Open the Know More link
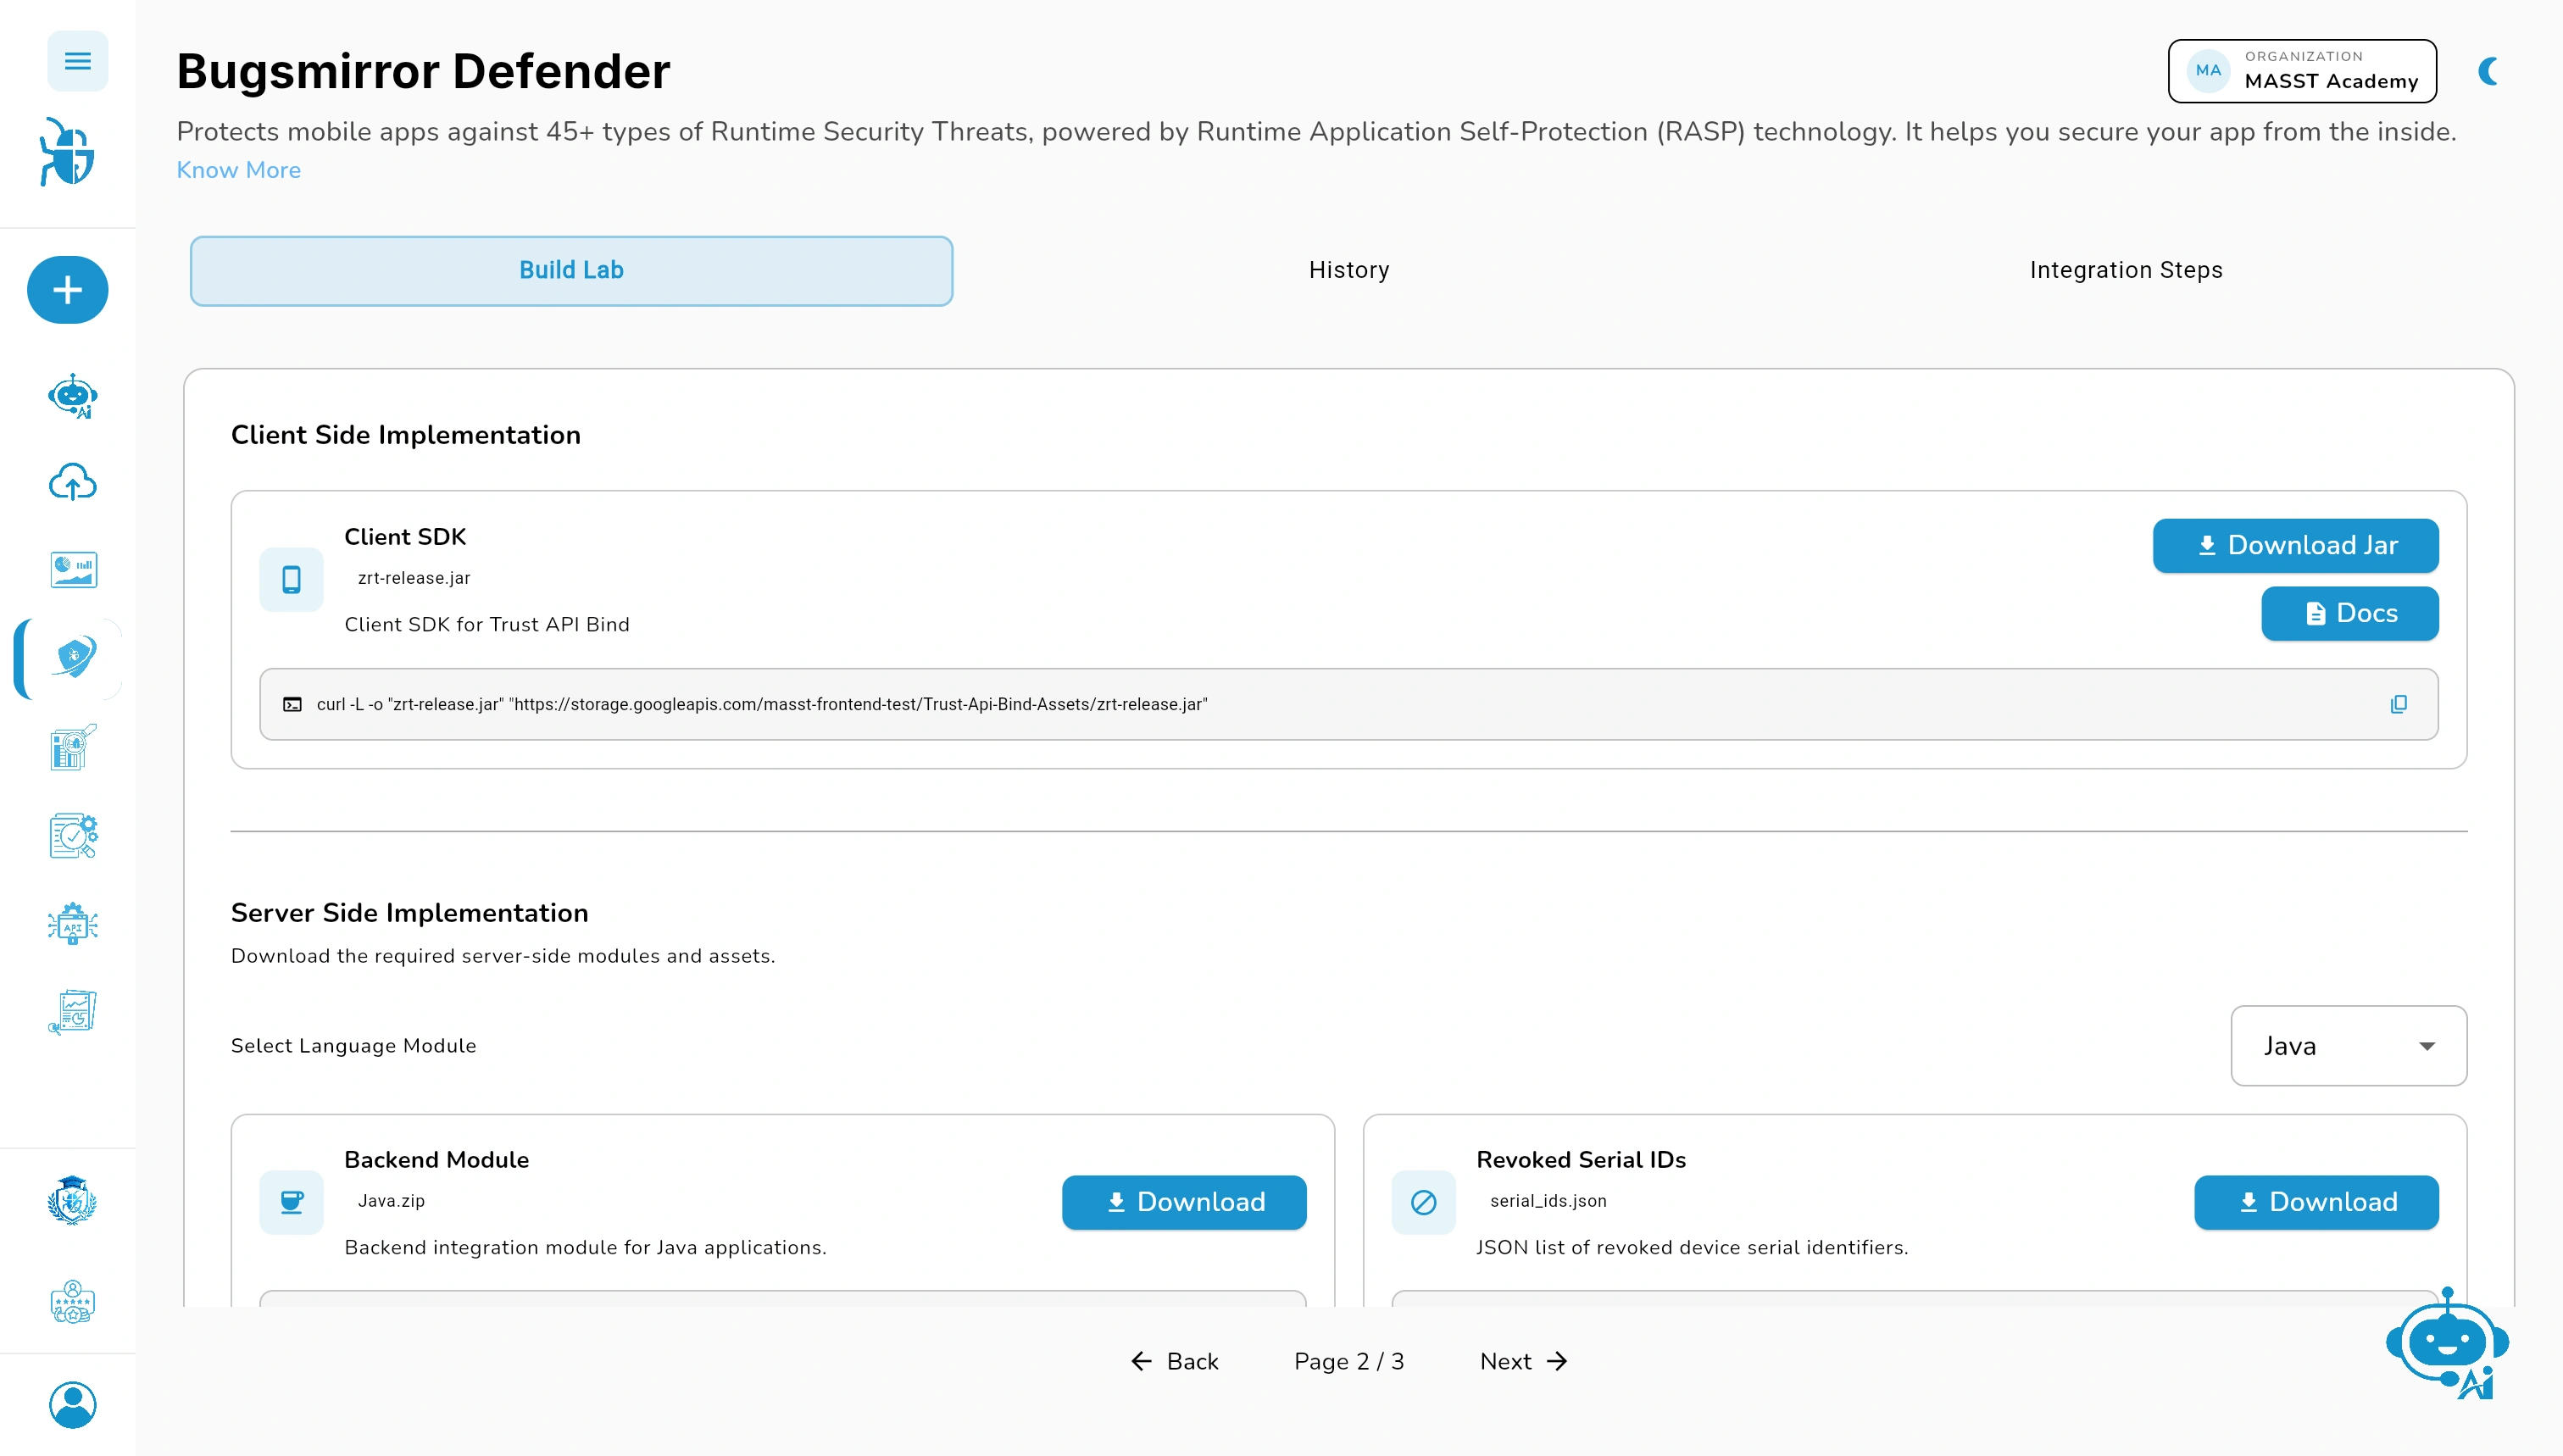 click(x=238, y=170)
